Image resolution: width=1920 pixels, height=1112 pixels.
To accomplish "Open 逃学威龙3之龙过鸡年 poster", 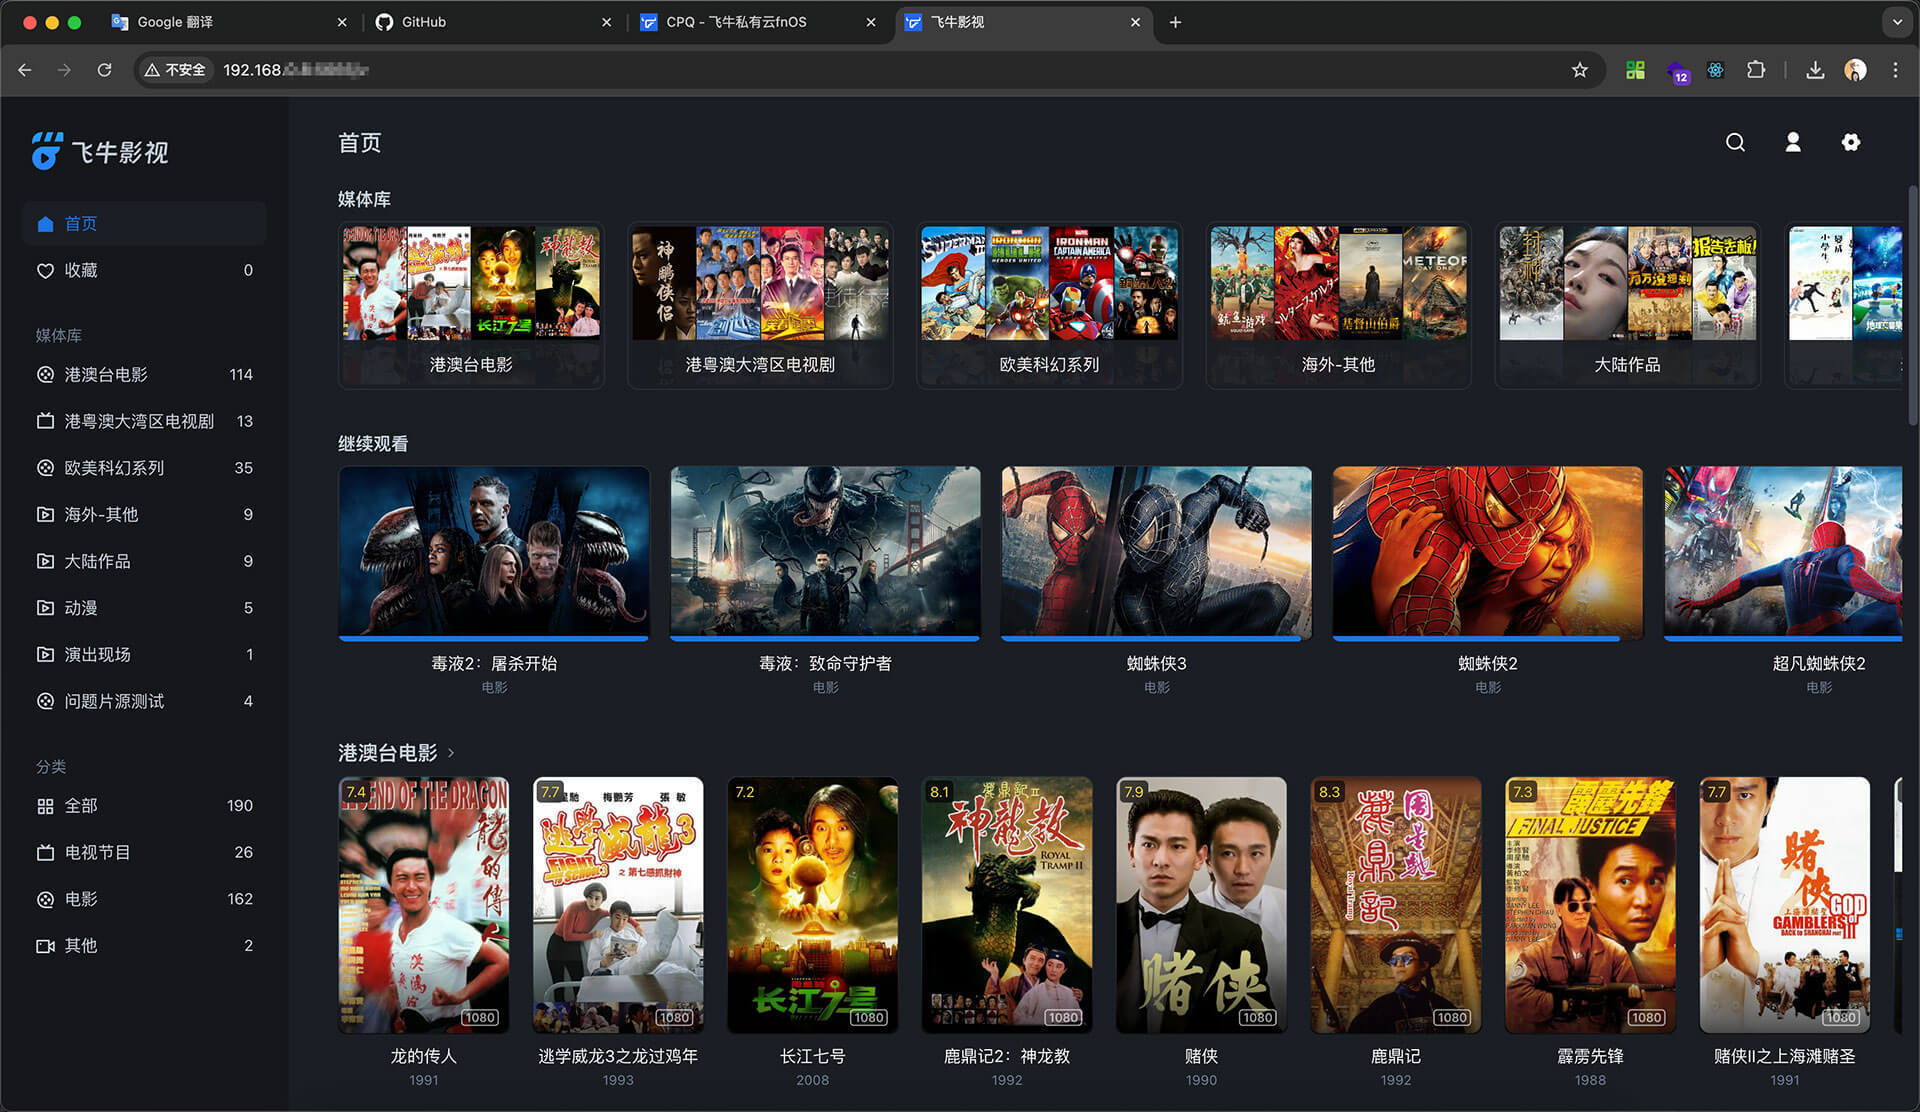I will click(618, 905).
